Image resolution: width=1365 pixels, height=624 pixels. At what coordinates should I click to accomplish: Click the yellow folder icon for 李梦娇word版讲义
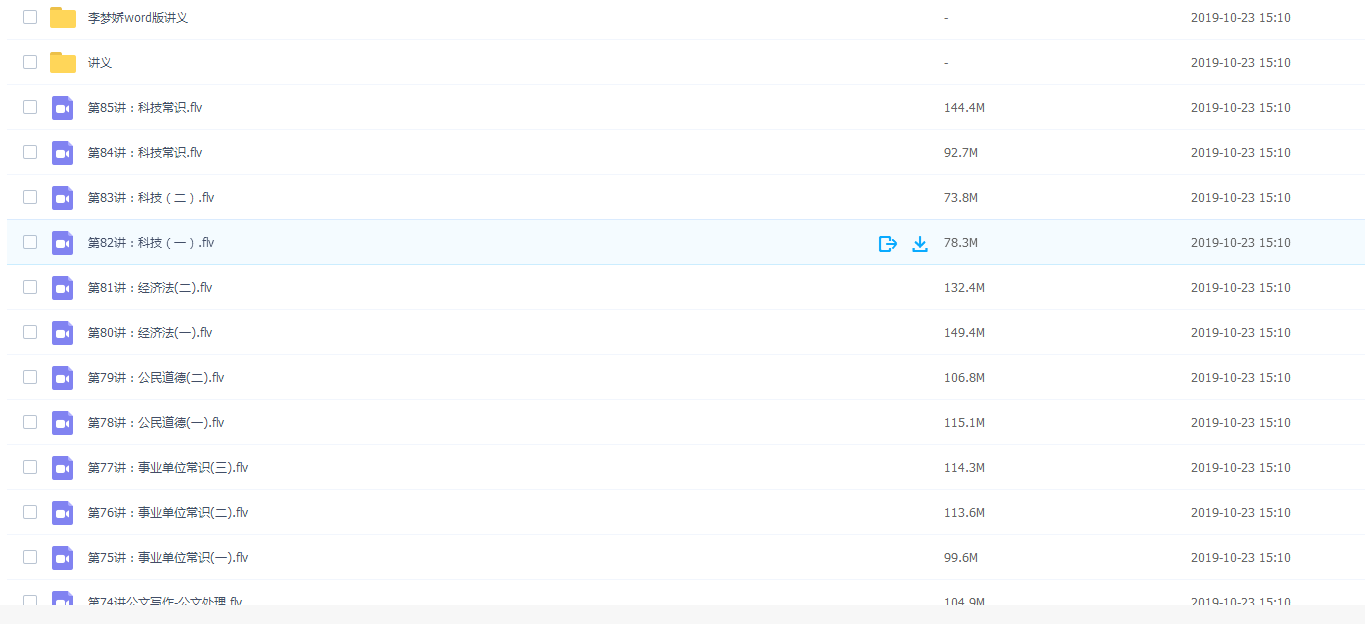(x=63, y=17)
